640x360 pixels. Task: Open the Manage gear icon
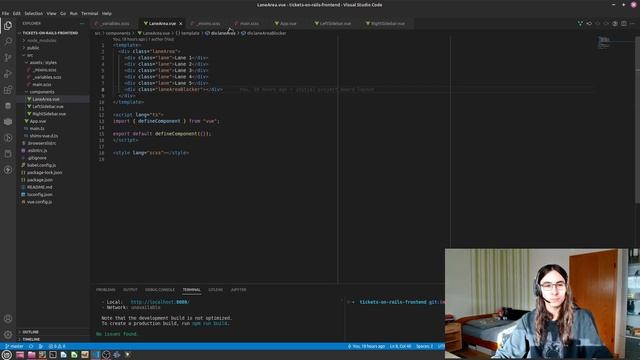click(x=8, y=335)
